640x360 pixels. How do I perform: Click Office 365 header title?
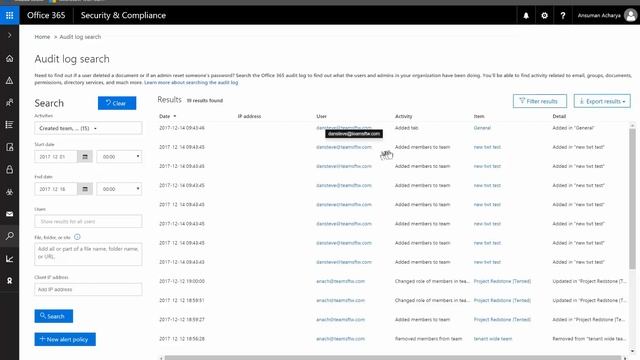pyautogui.click(x=46, y=16)
